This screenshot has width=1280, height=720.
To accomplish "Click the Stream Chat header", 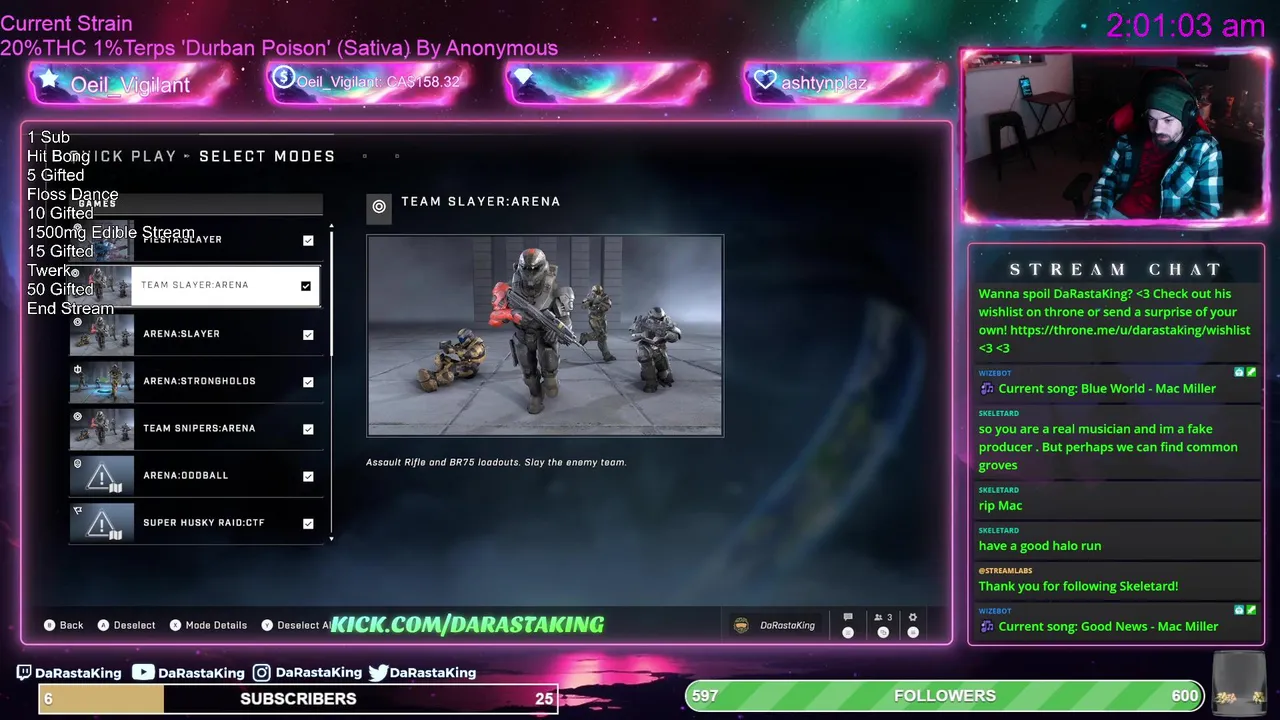I will coord(1115,270).
